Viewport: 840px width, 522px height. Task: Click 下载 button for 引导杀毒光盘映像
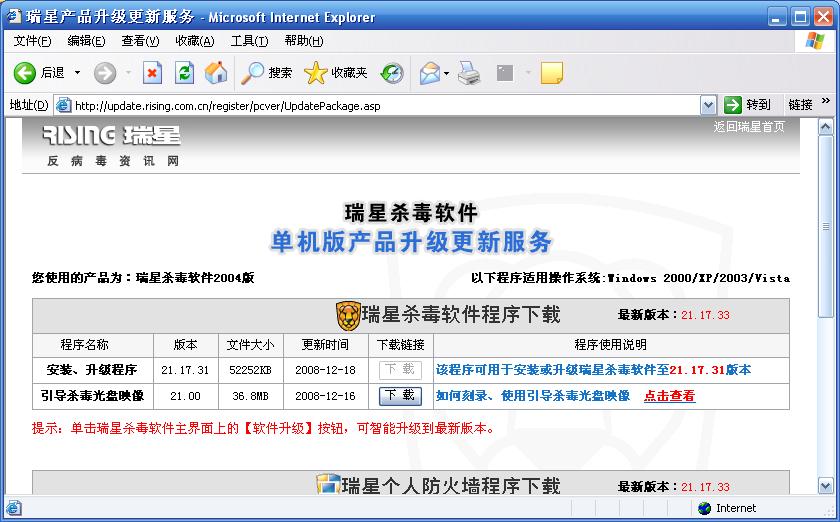[400, 396]
